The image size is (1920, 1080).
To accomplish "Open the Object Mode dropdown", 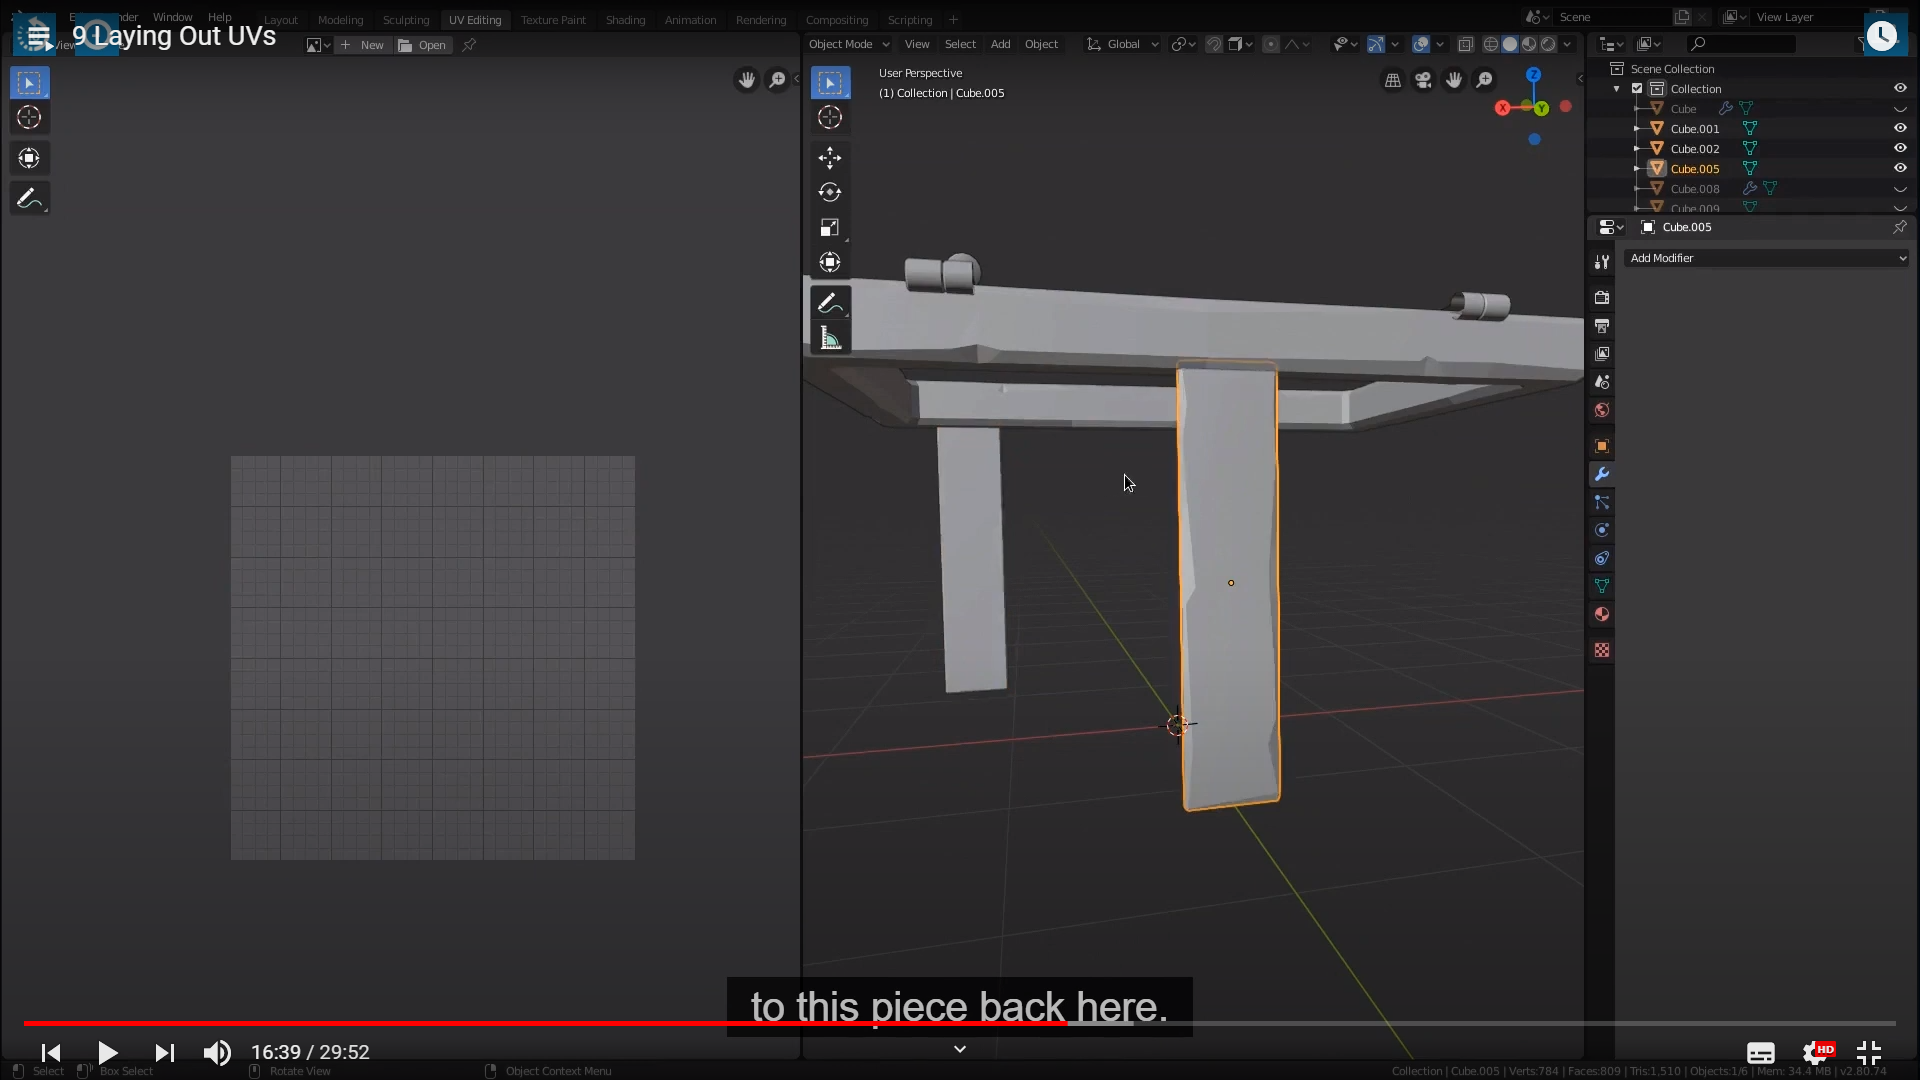I will click(x=848, y=44).
